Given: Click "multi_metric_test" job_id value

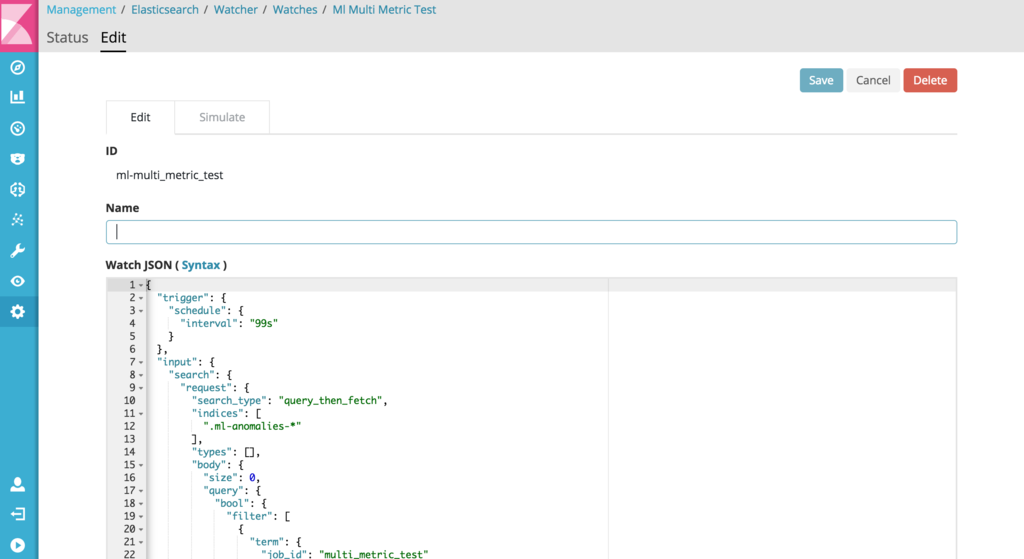Looking at the screenshot, I should pyautogui.click(x=374, y=554).
